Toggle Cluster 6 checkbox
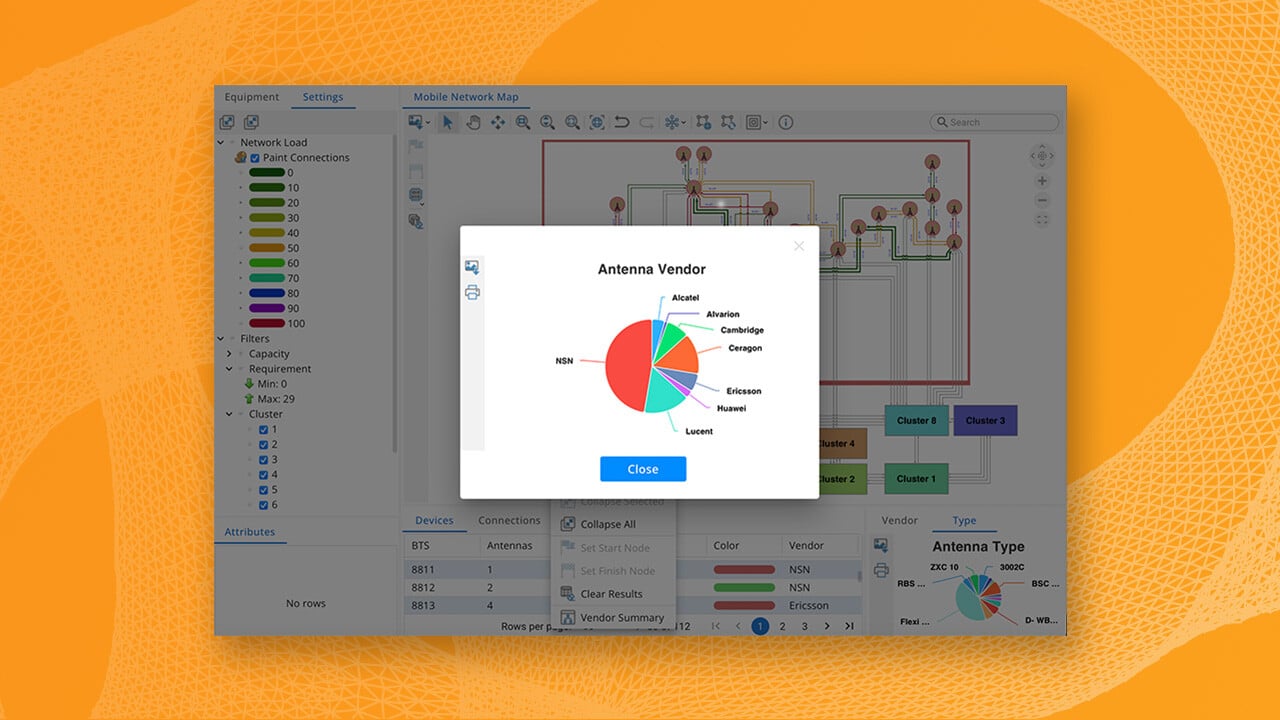The width and height of the screenshot is (1280, 720). click(x=264, y=505)
